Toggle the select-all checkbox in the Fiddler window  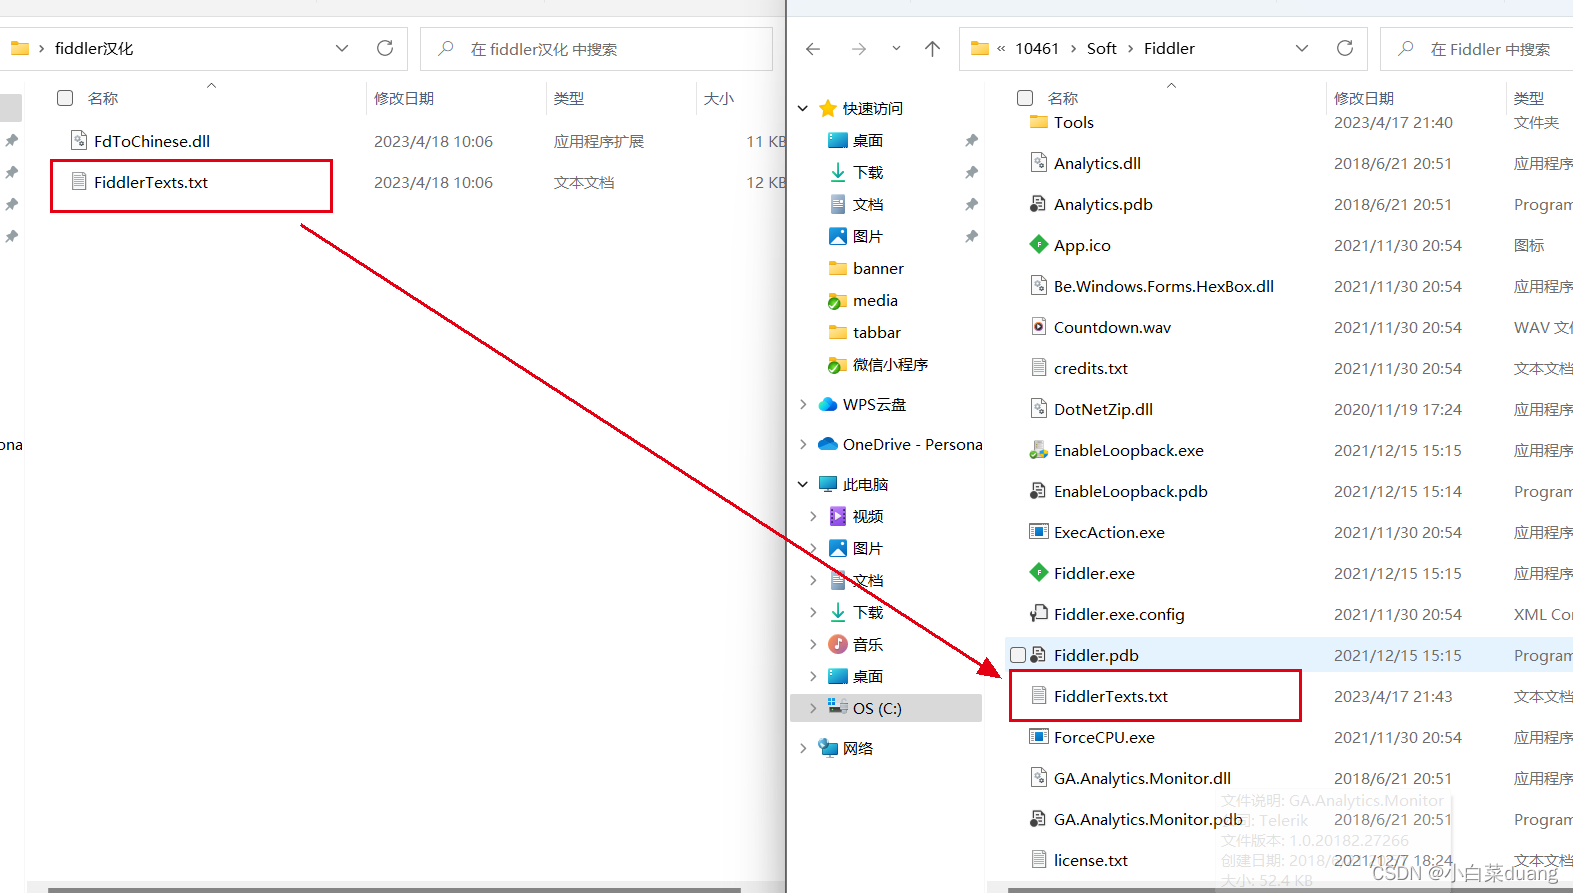(x=1025, y=98)
